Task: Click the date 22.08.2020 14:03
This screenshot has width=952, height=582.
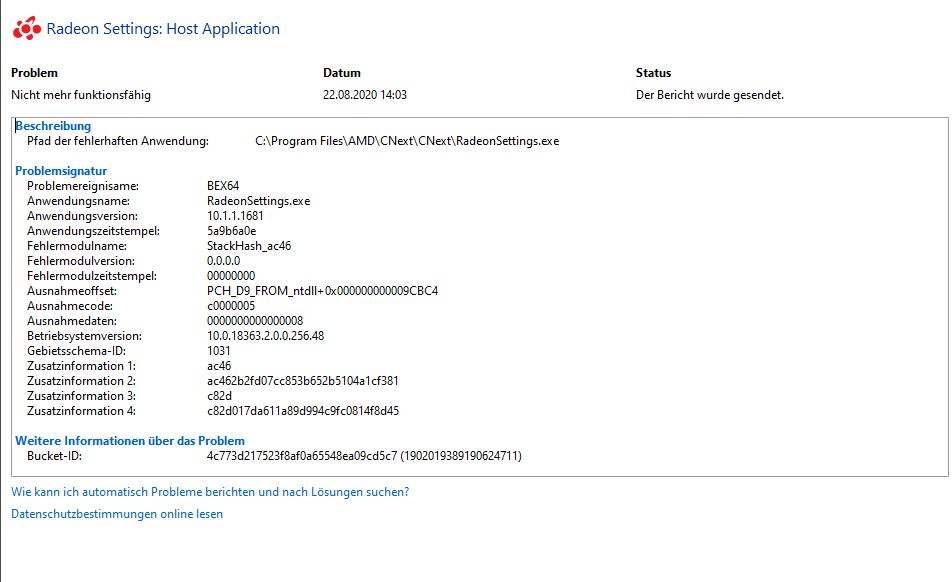Action: tap(365, 95)
